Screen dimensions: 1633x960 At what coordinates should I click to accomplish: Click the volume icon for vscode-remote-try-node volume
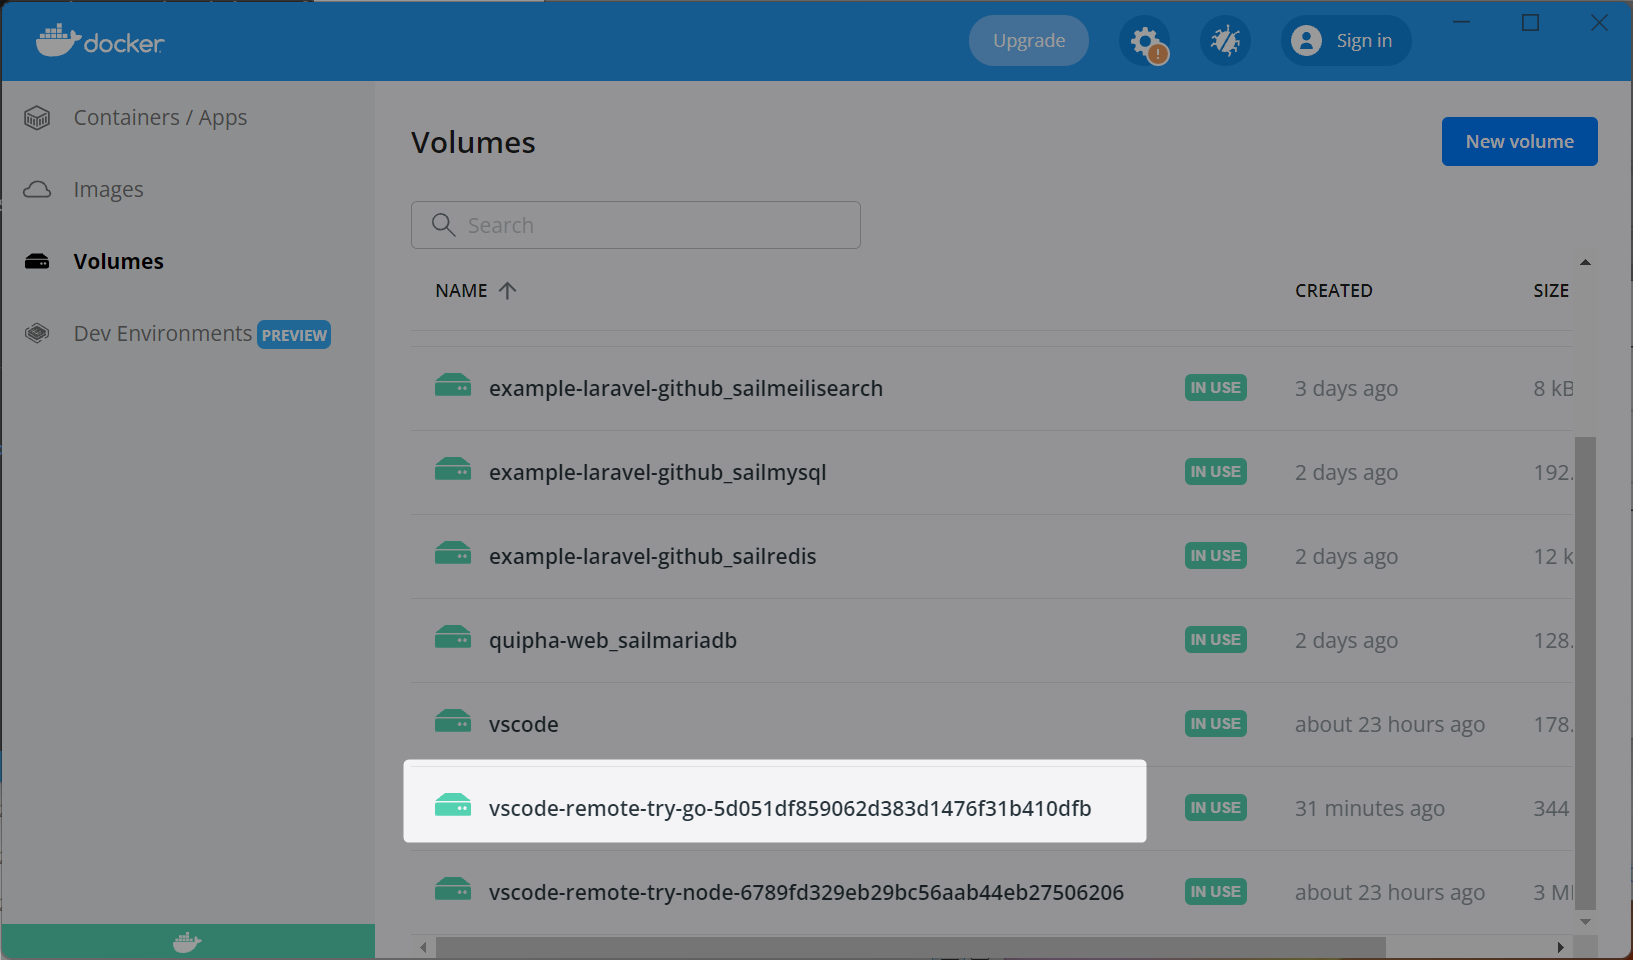453,889
